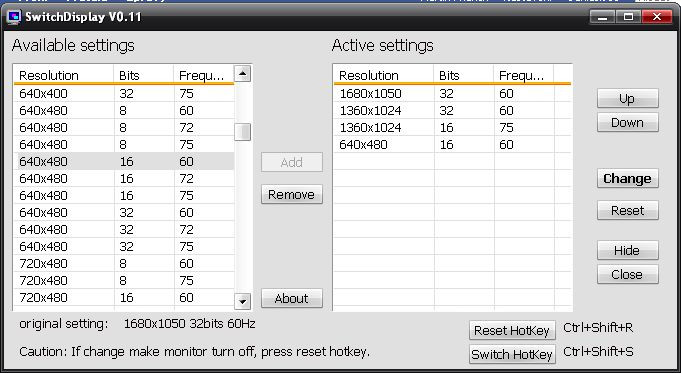Select available row 720x480 8 60

pyautogui.click(x=124, y=264)
